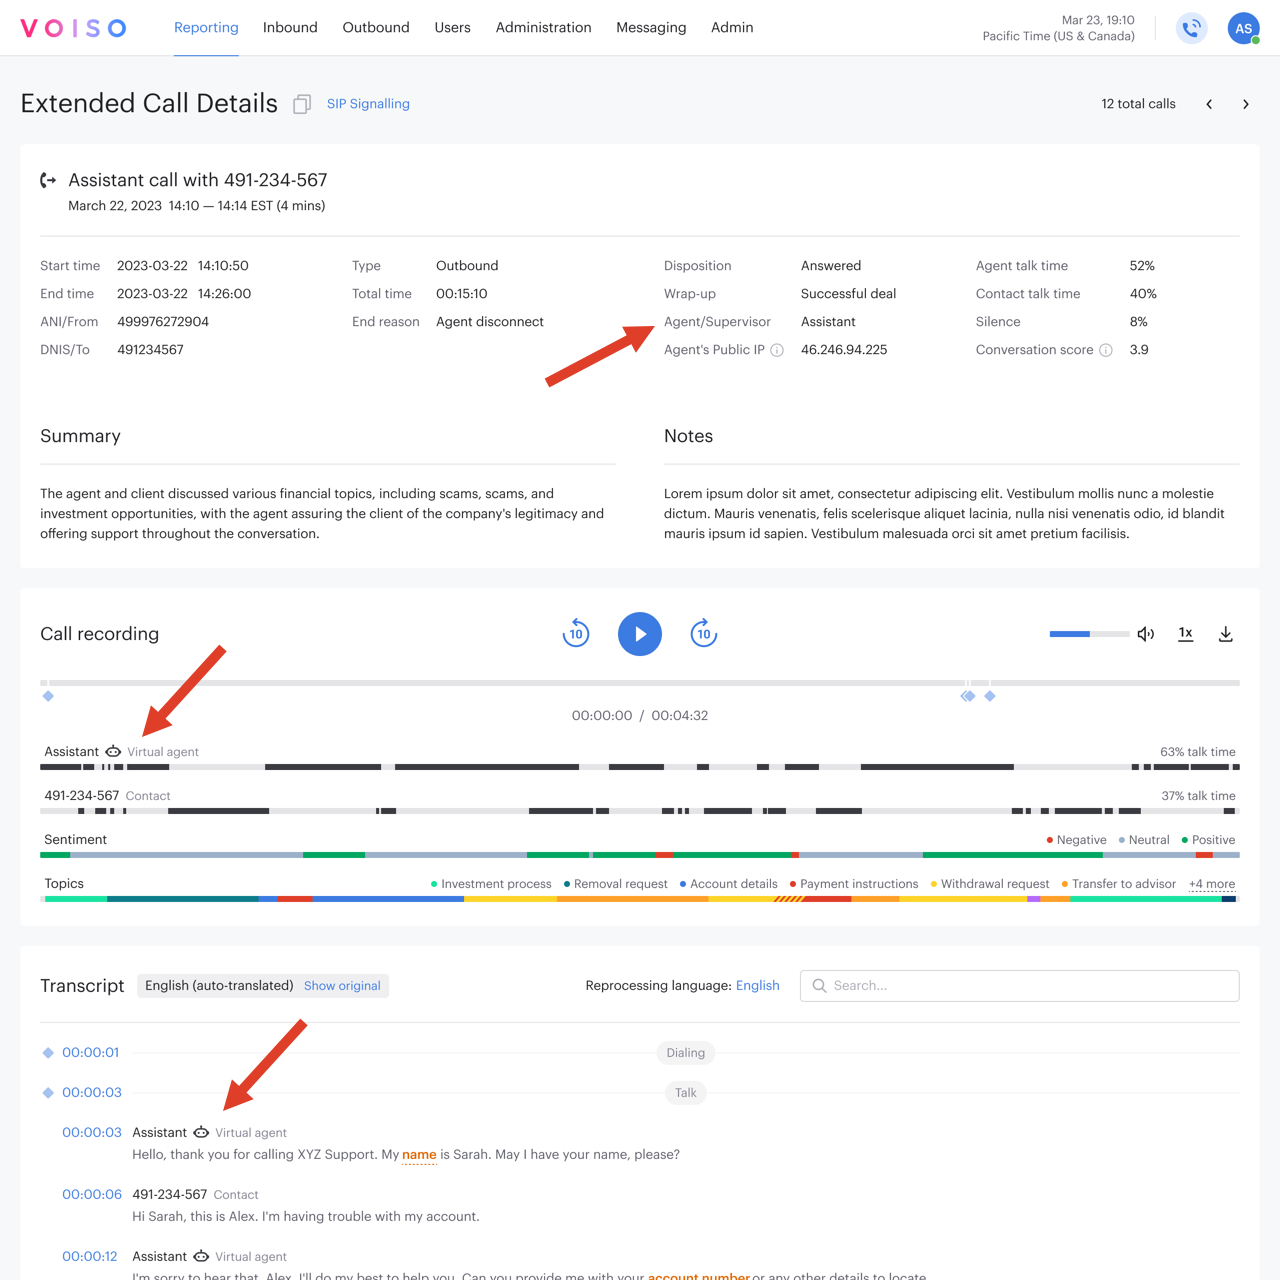Toggle the 1x playback speed control
Image resolution: width=1280 pixels, height=1280 pixels.
[1185, 633]
